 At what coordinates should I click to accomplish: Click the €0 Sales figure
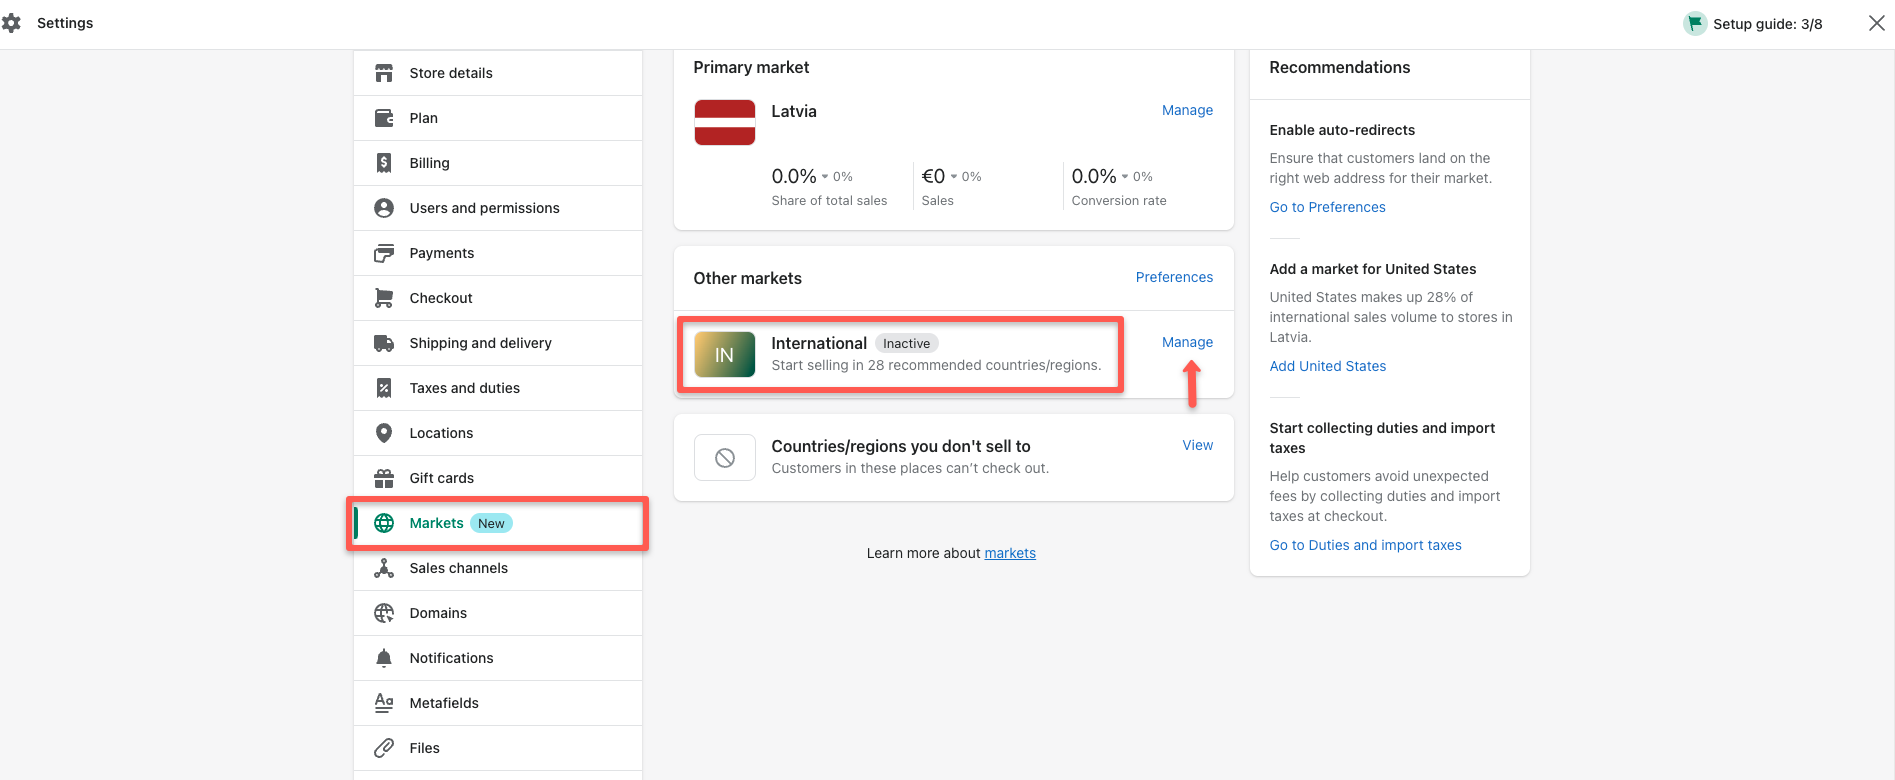coord(933,176)
